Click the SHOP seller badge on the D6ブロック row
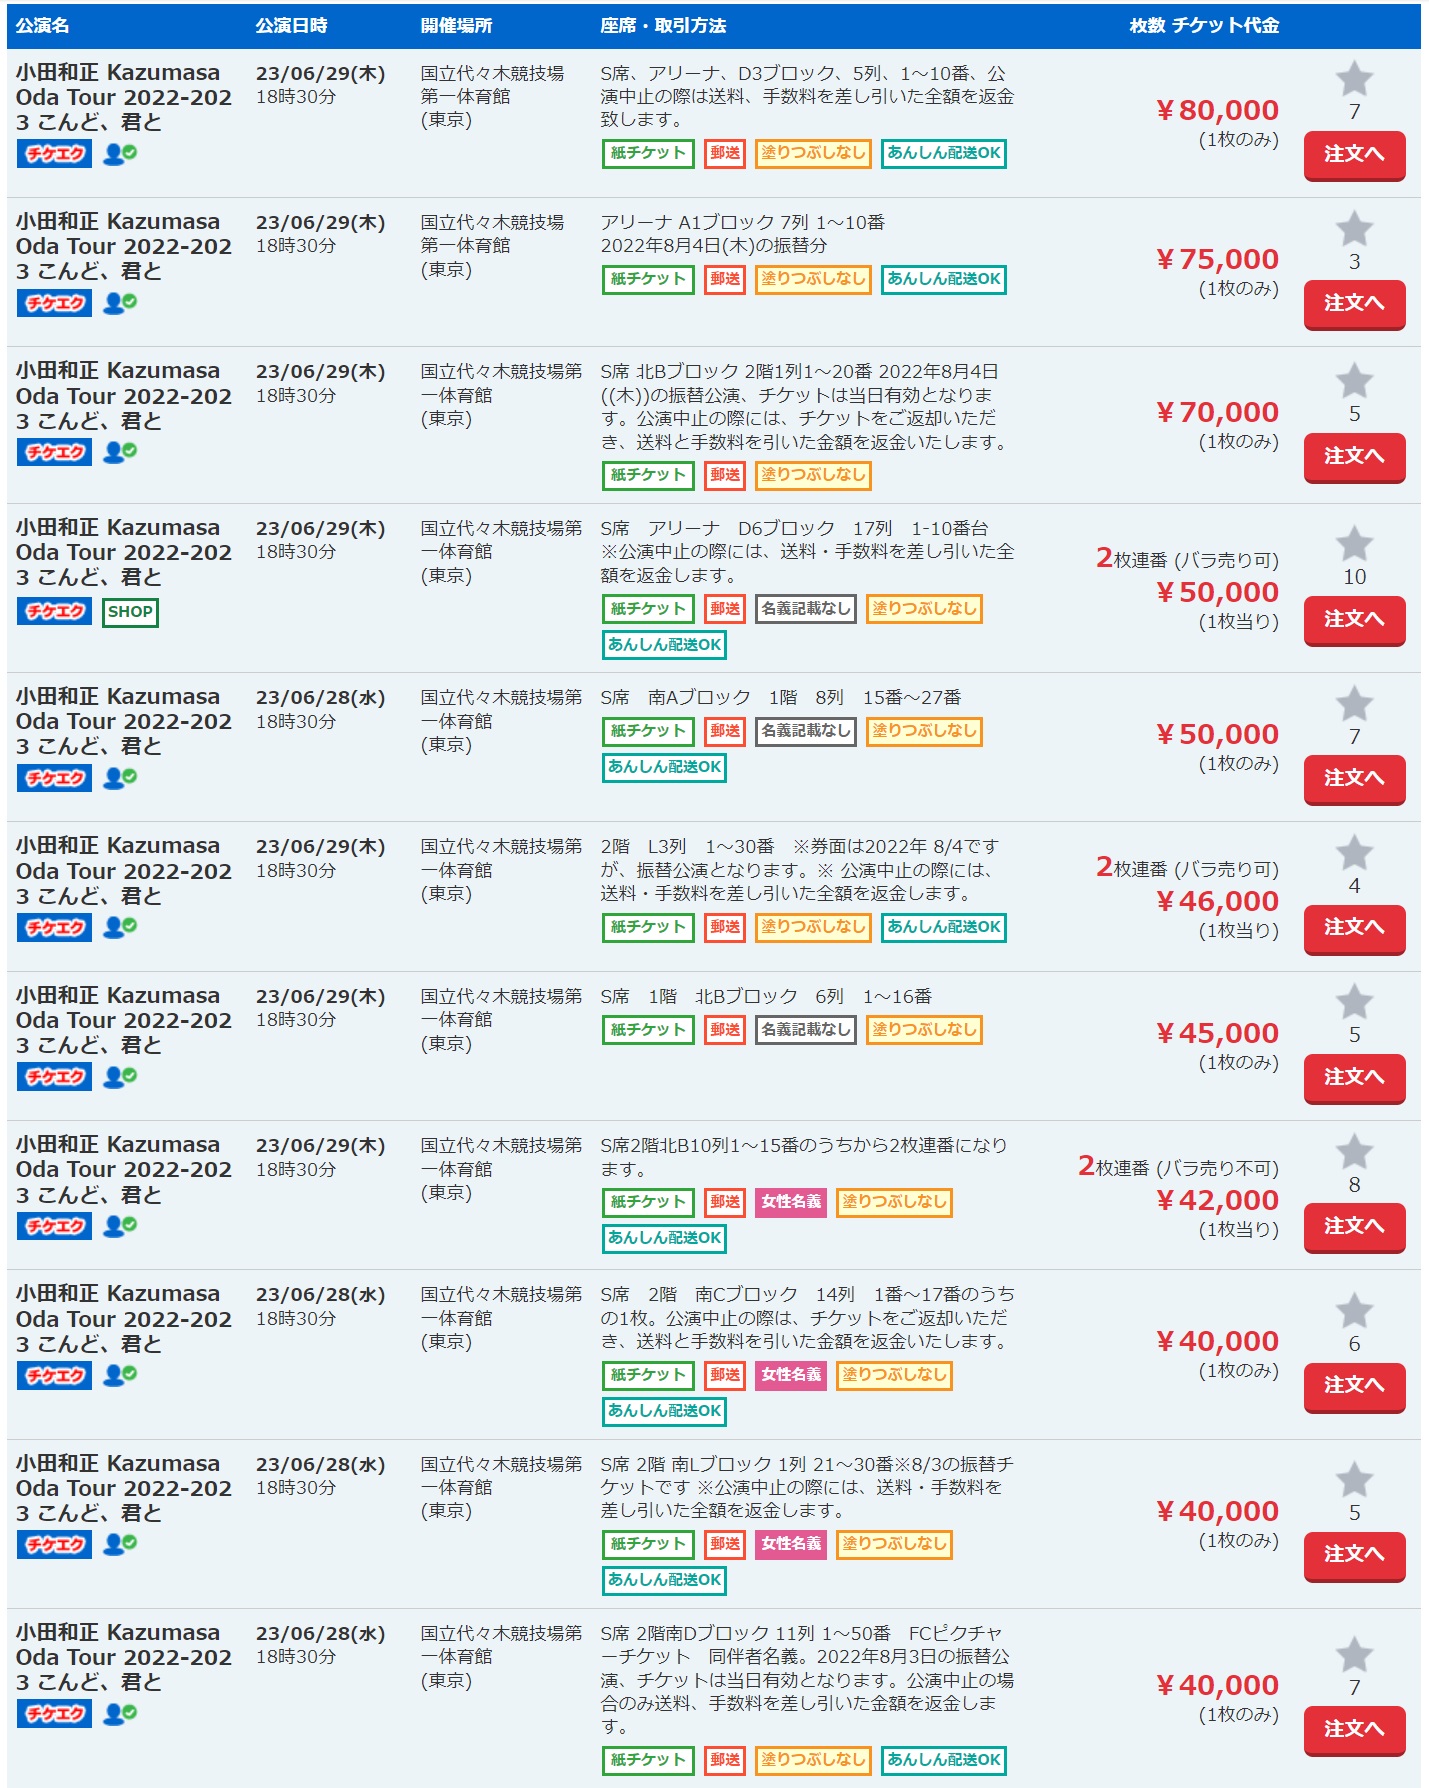 pos(130,612)
